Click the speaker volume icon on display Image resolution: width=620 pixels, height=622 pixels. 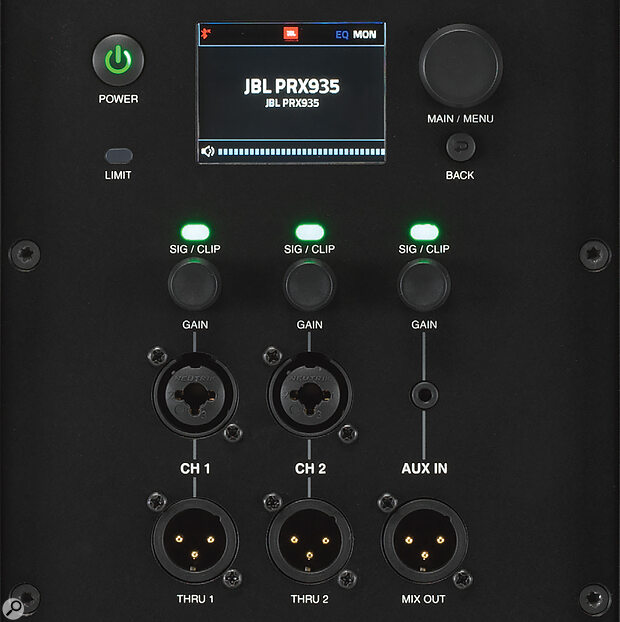pos(207,151)
